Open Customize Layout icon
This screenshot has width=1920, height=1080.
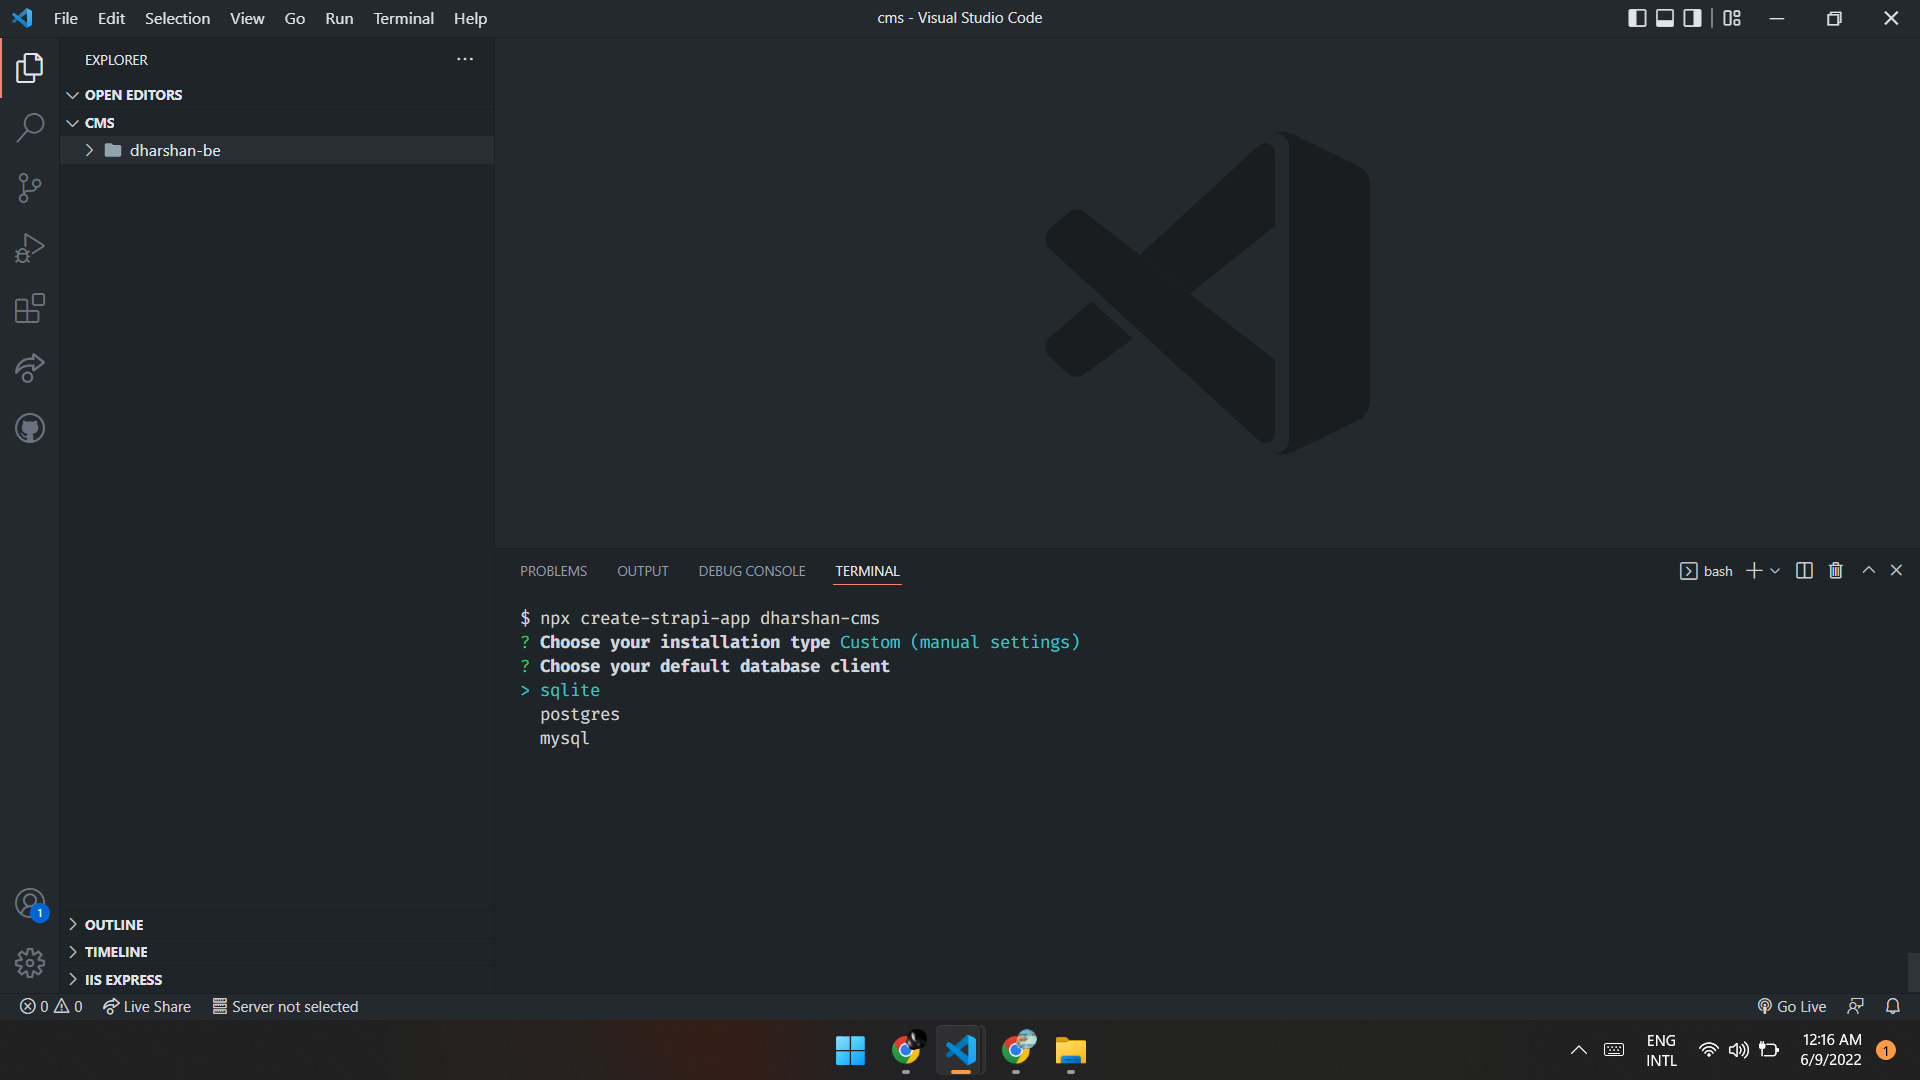1732,18
